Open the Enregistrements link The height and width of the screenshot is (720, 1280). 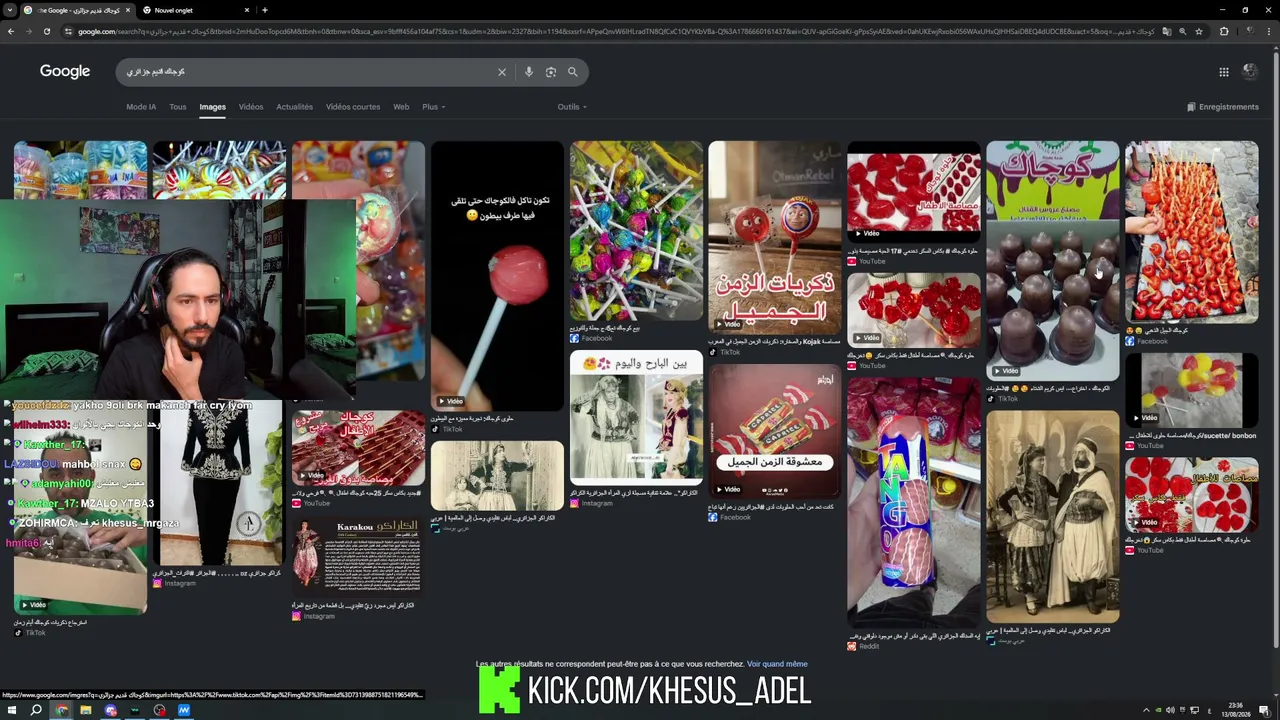pyautogui.click(x=1222, y=107)
